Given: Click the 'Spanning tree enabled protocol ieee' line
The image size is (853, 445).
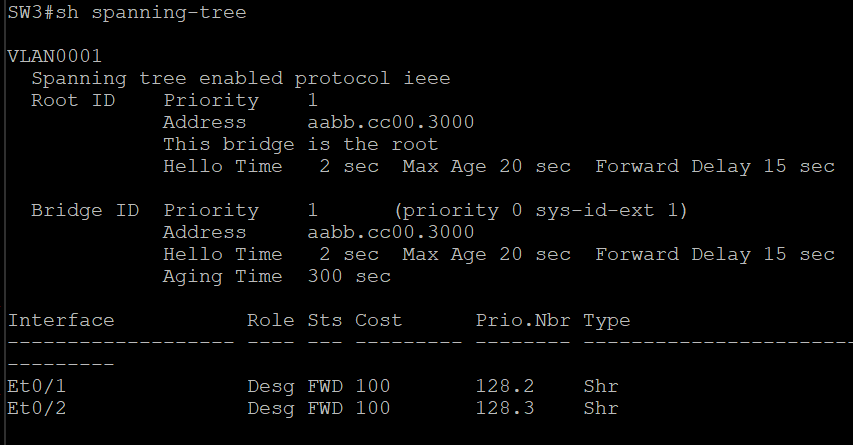Looking at the screenshot, I should click(240, 79).
